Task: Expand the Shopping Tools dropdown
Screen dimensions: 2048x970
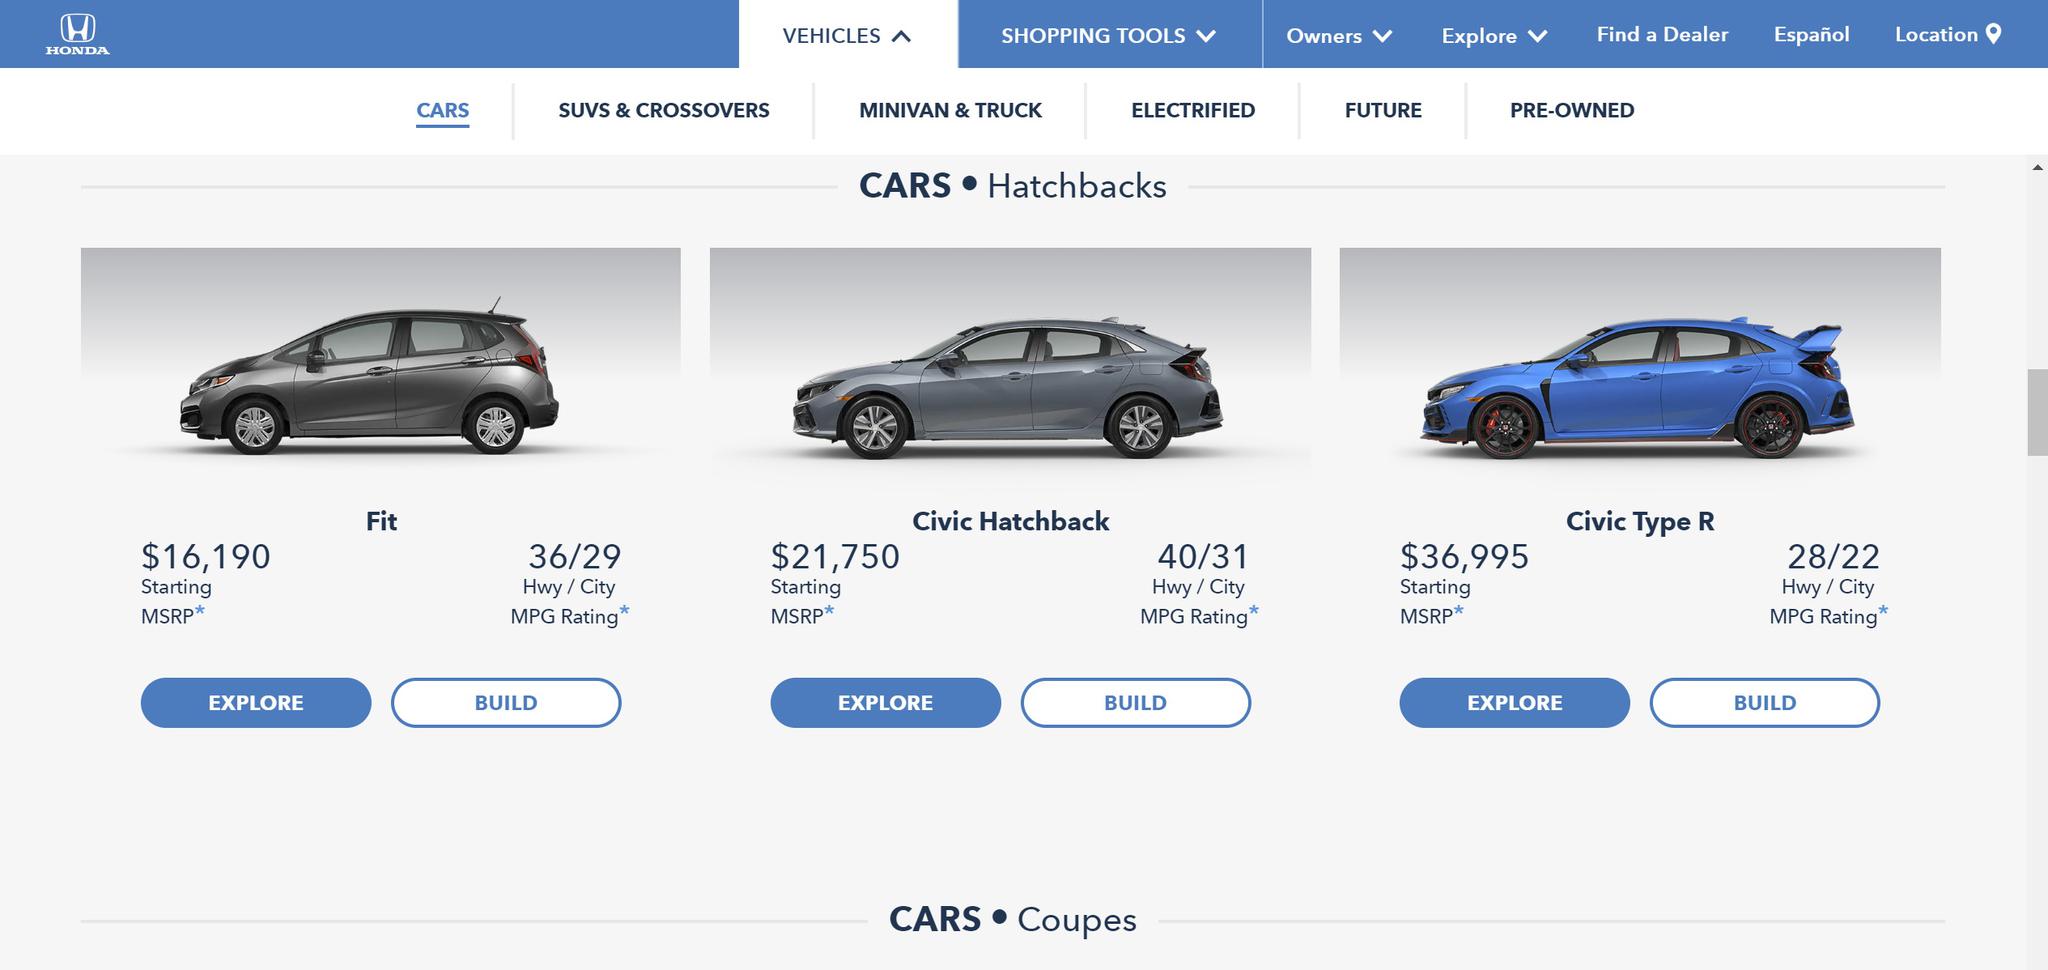Action: (x=1108, y=36)
